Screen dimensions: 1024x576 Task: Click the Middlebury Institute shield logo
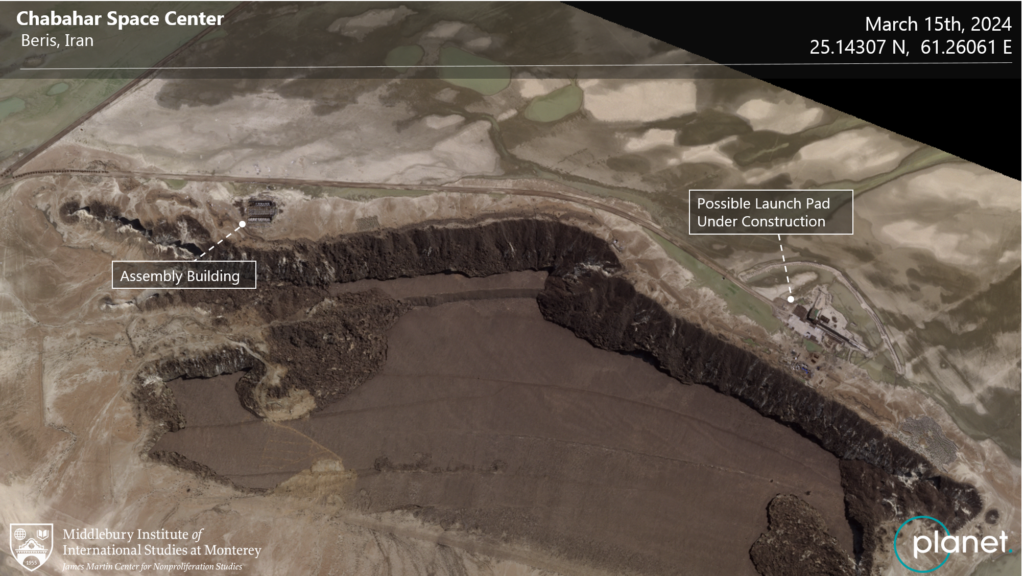tap(31, 546)
